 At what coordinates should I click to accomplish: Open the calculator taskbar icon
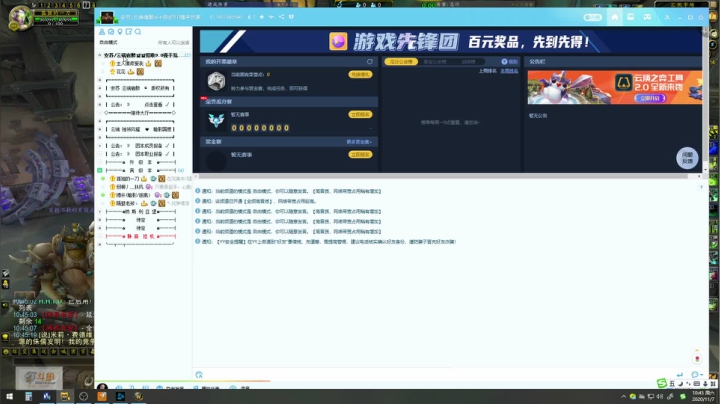28,396
